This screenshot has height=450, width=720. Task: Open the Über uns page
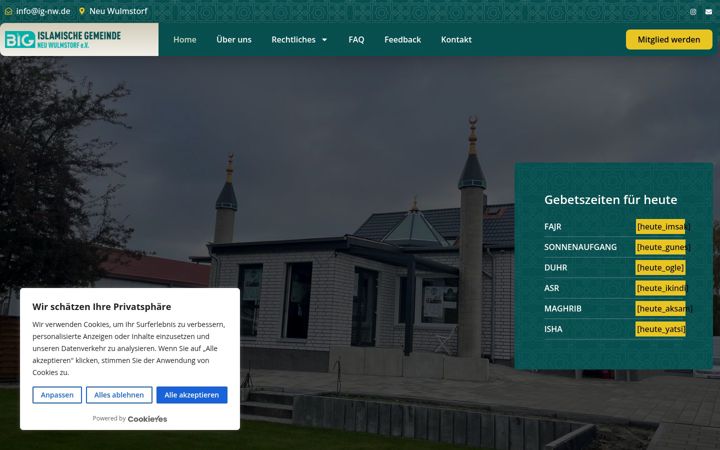click(234, 39)
